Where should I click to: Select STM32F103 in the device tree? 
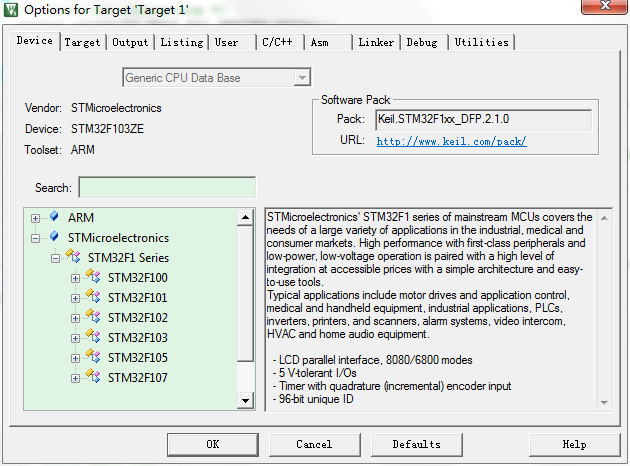click(138, 338)
